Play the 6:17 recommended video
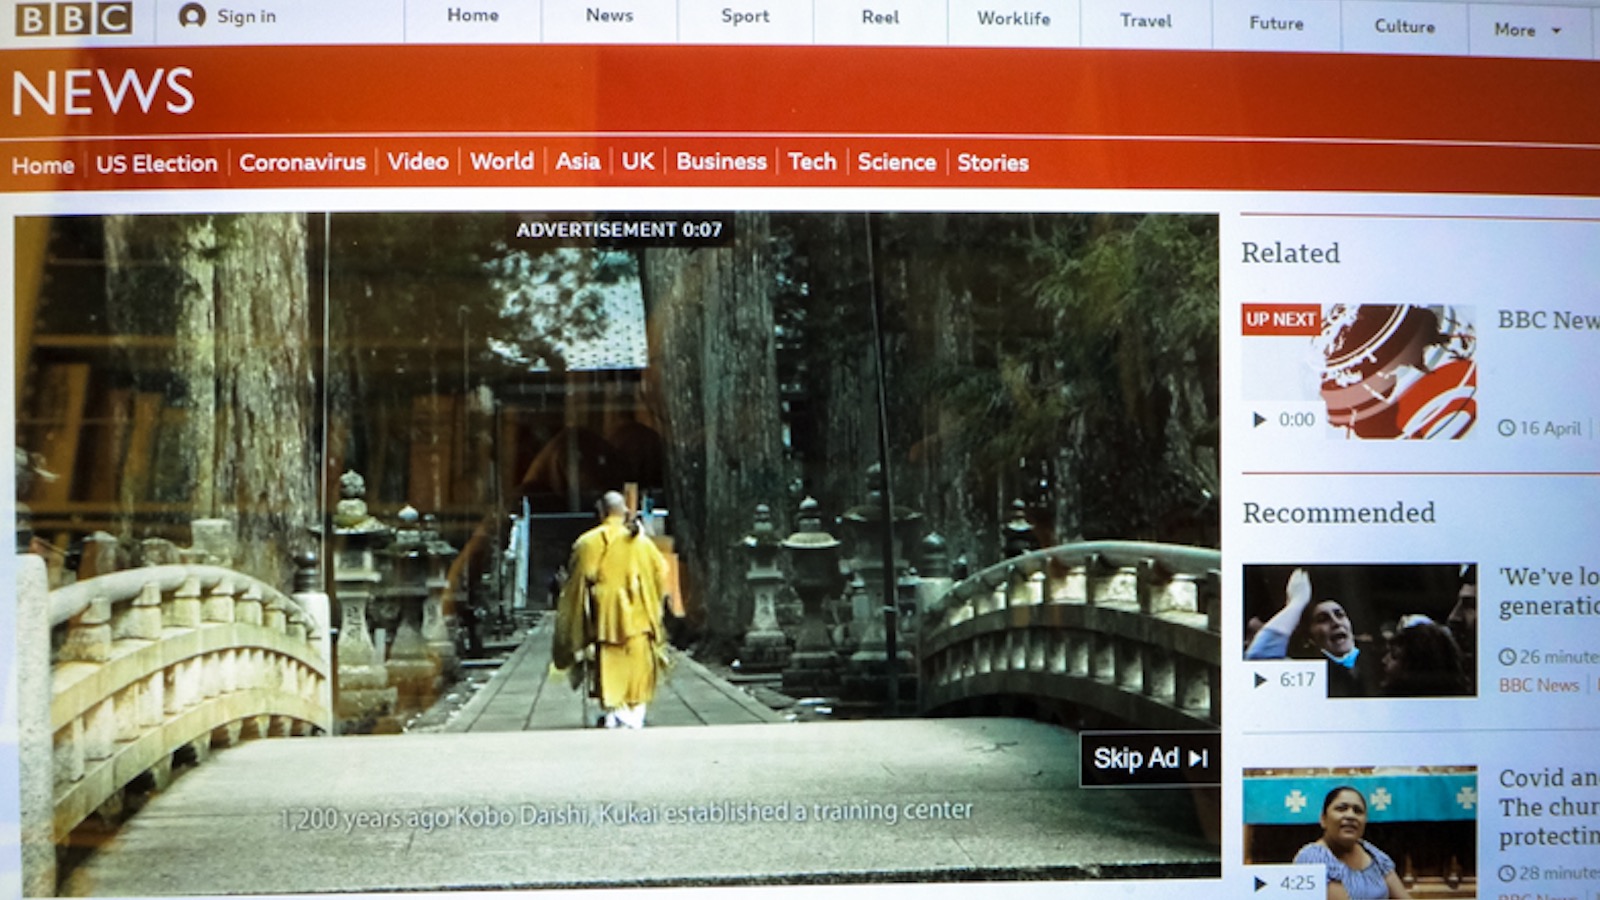Viewport: 1600px width, 900px height. click(1285, 680)
